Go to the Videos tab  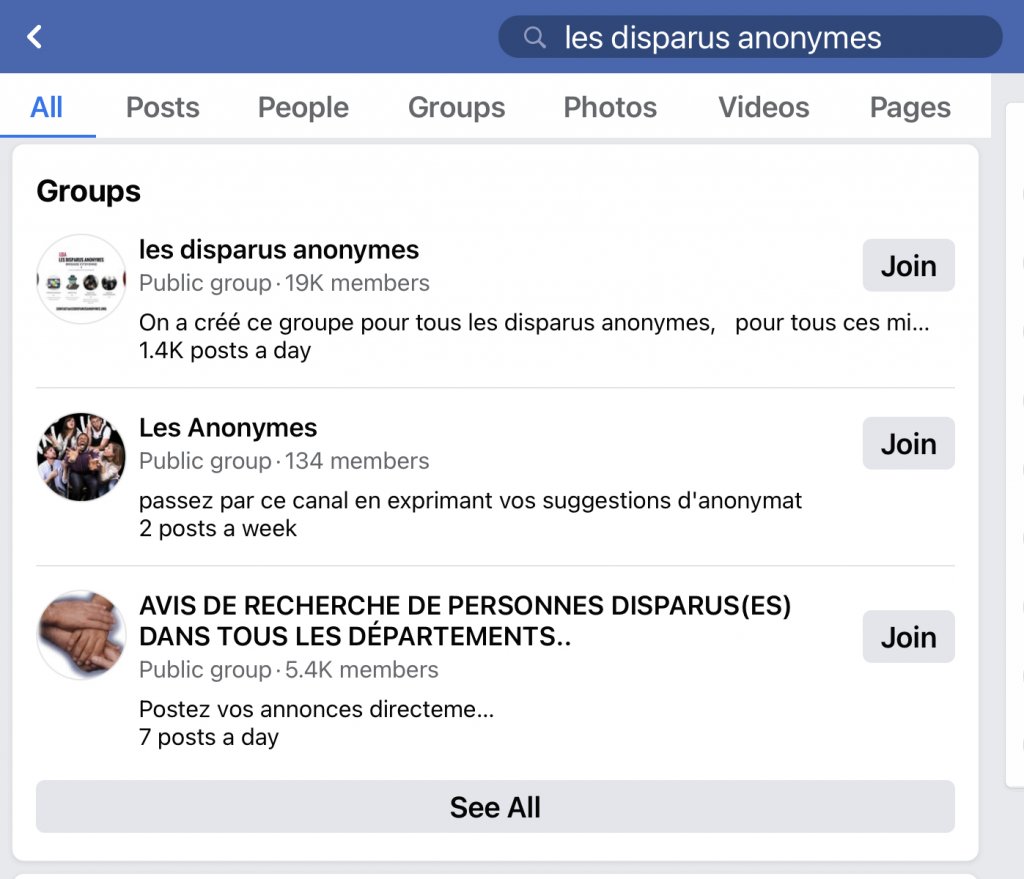click(763, 107)
